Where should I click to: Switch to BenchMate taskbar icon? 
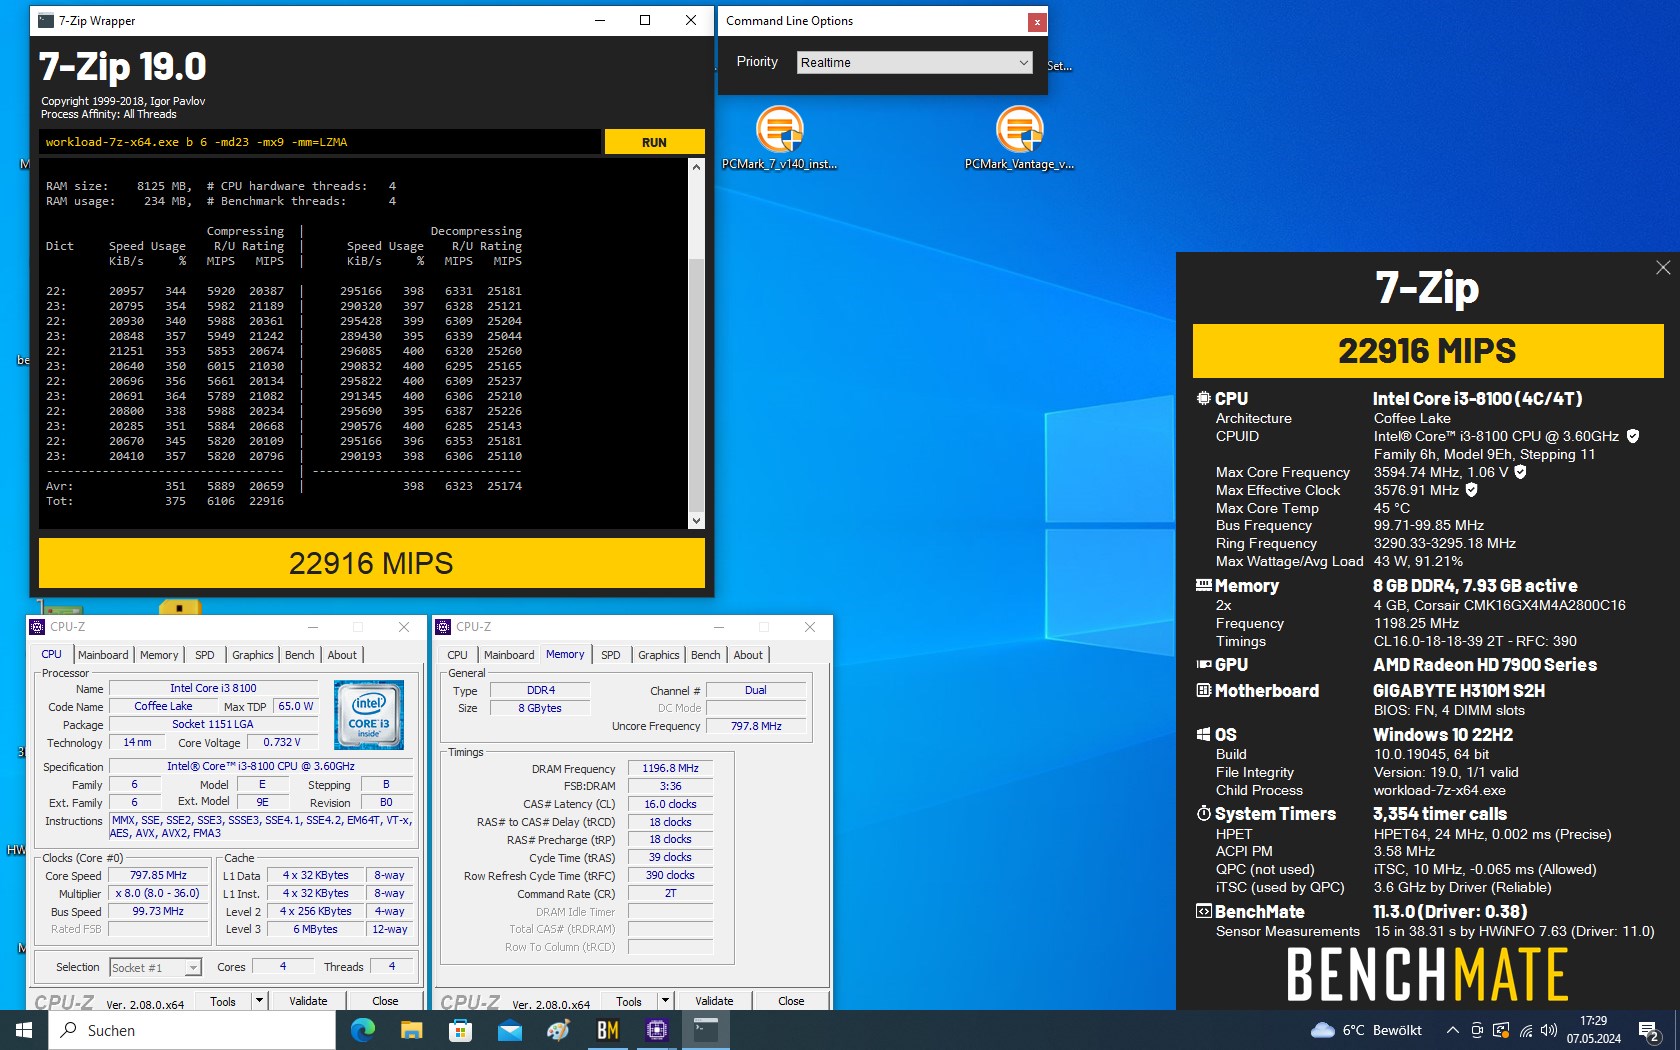[x=607, y=1030]
